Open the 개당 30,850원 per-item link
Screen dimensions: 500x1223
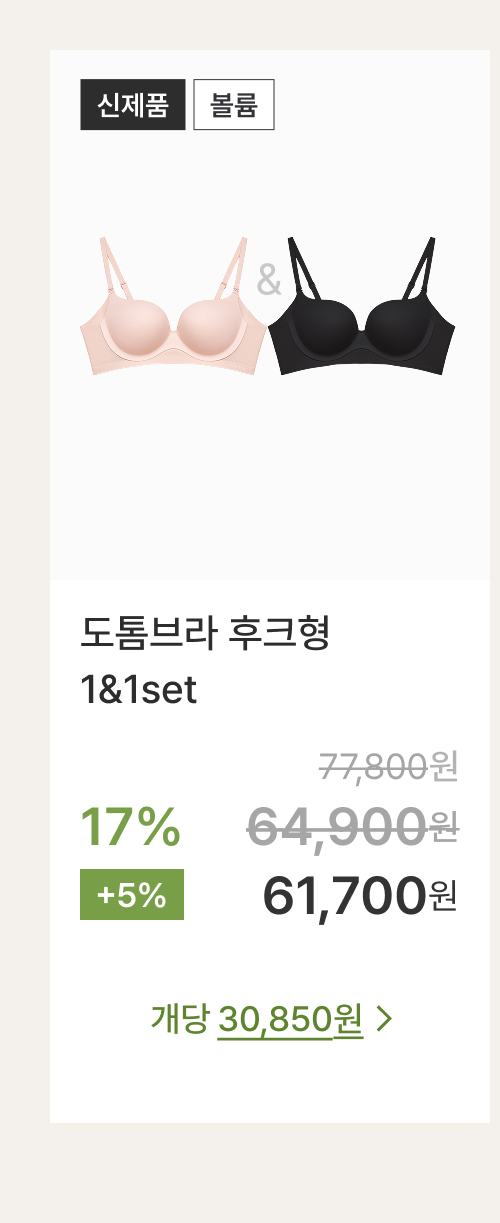click(x=271, y=1020)
